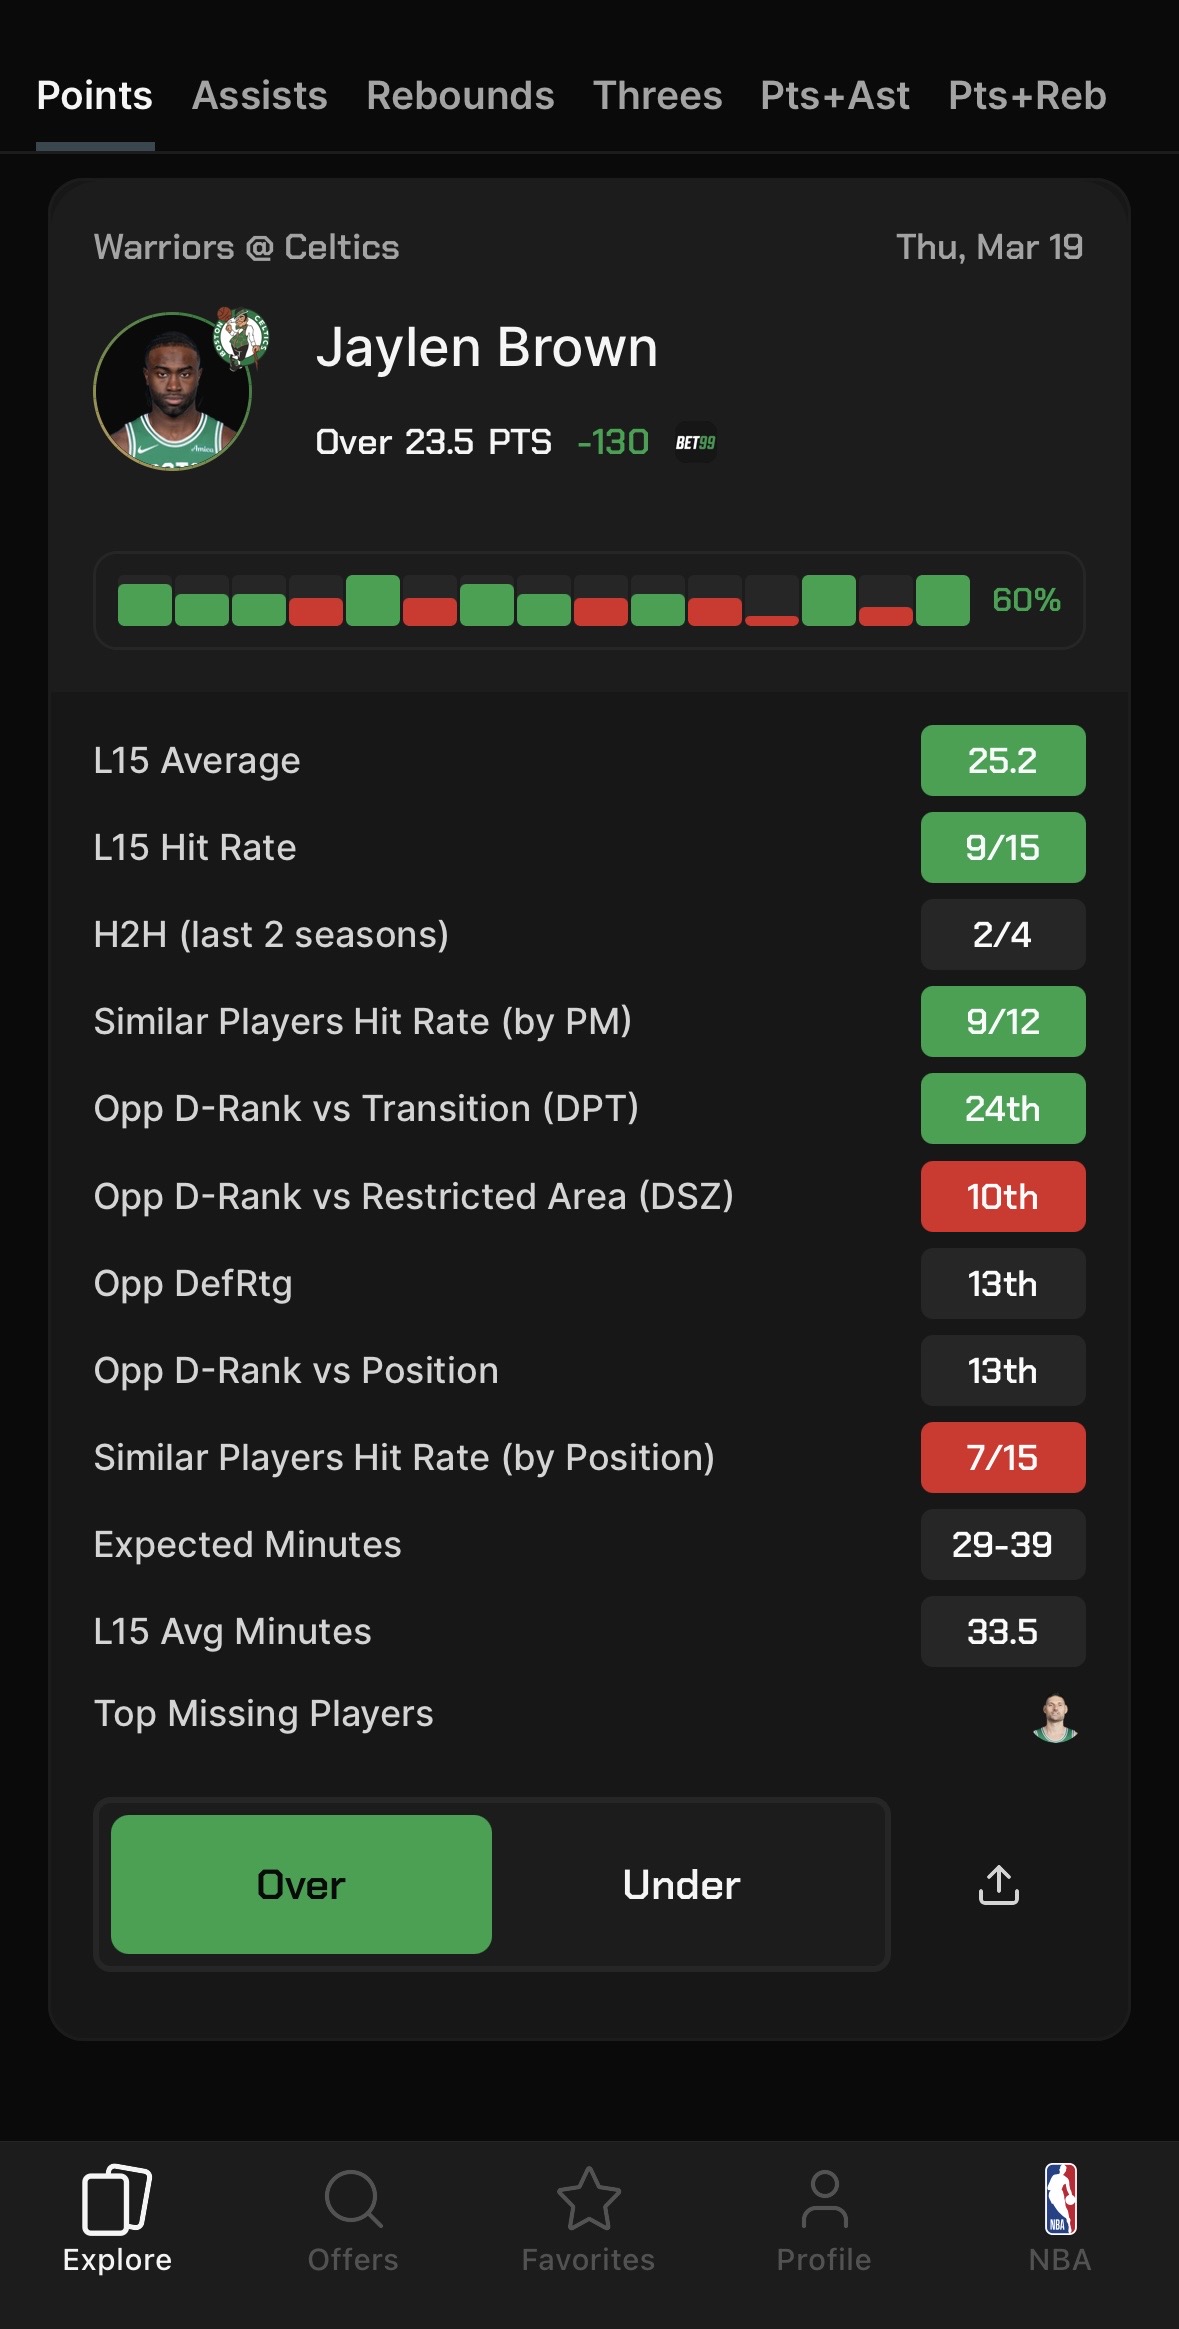This screenshot has width=1179, height=2329.
Task: Tap the BET99 sportsbook logo
Action: [695, 442]
